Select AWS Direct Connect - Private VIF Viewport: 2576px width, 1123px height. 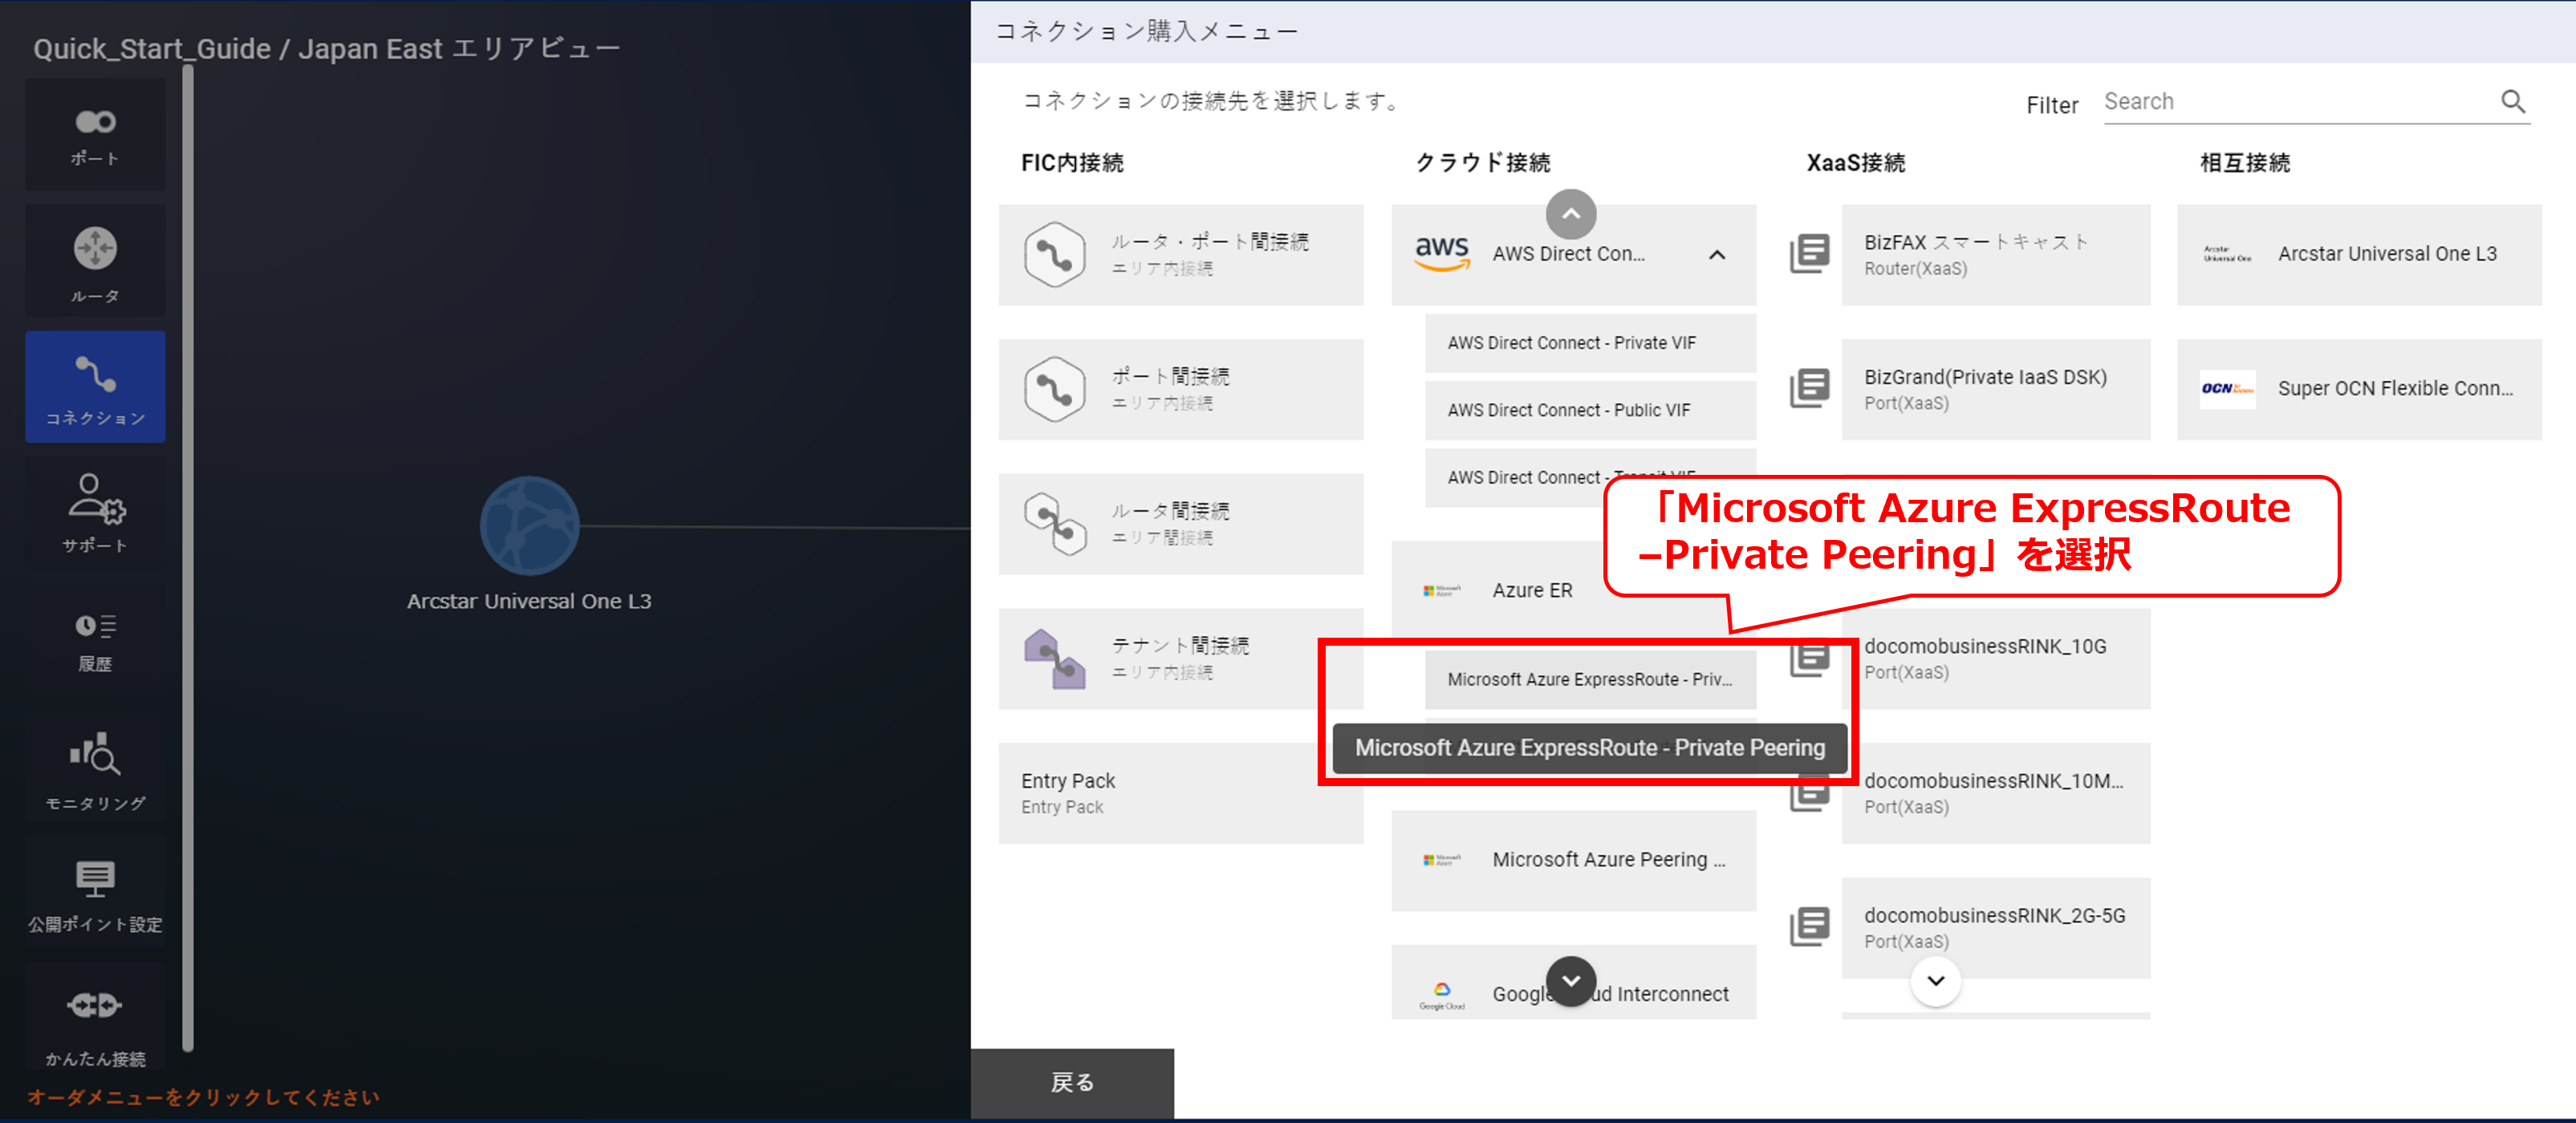(x=1589, y=343)
